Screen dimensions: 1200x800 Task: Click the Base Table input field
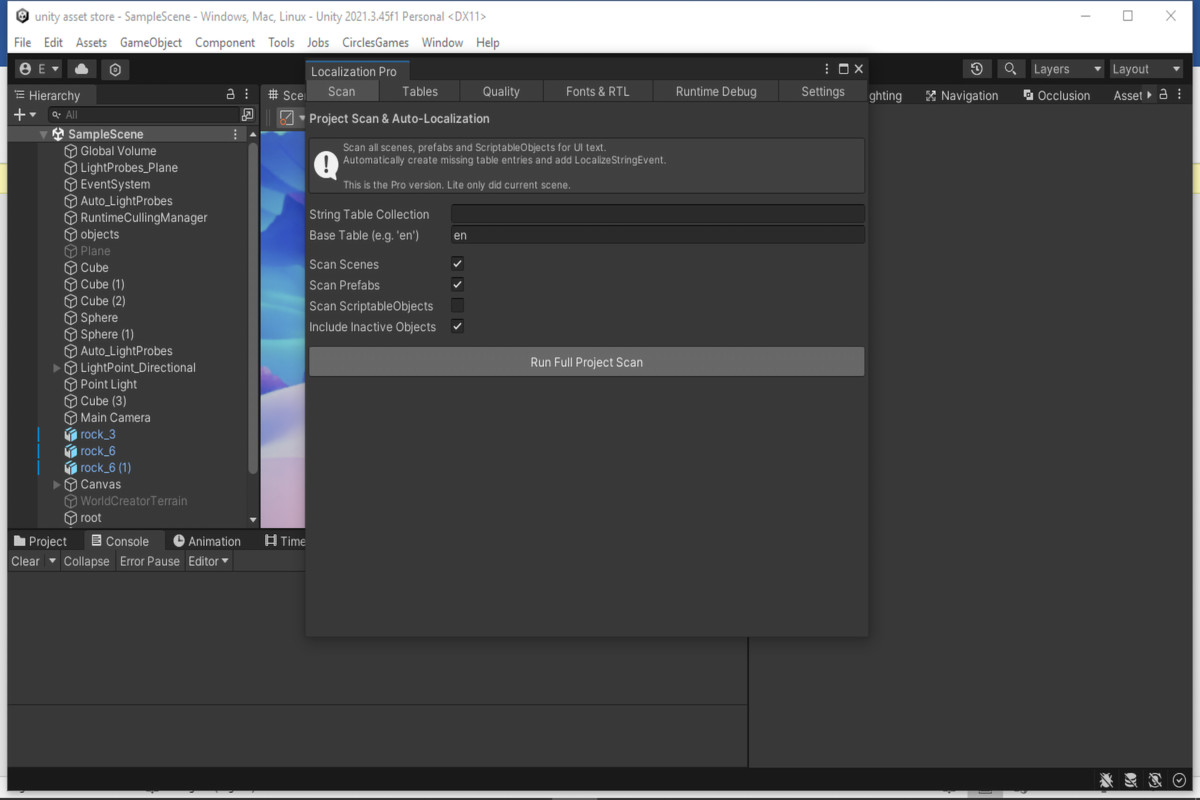pyautogui.click(x=658, y=235)
